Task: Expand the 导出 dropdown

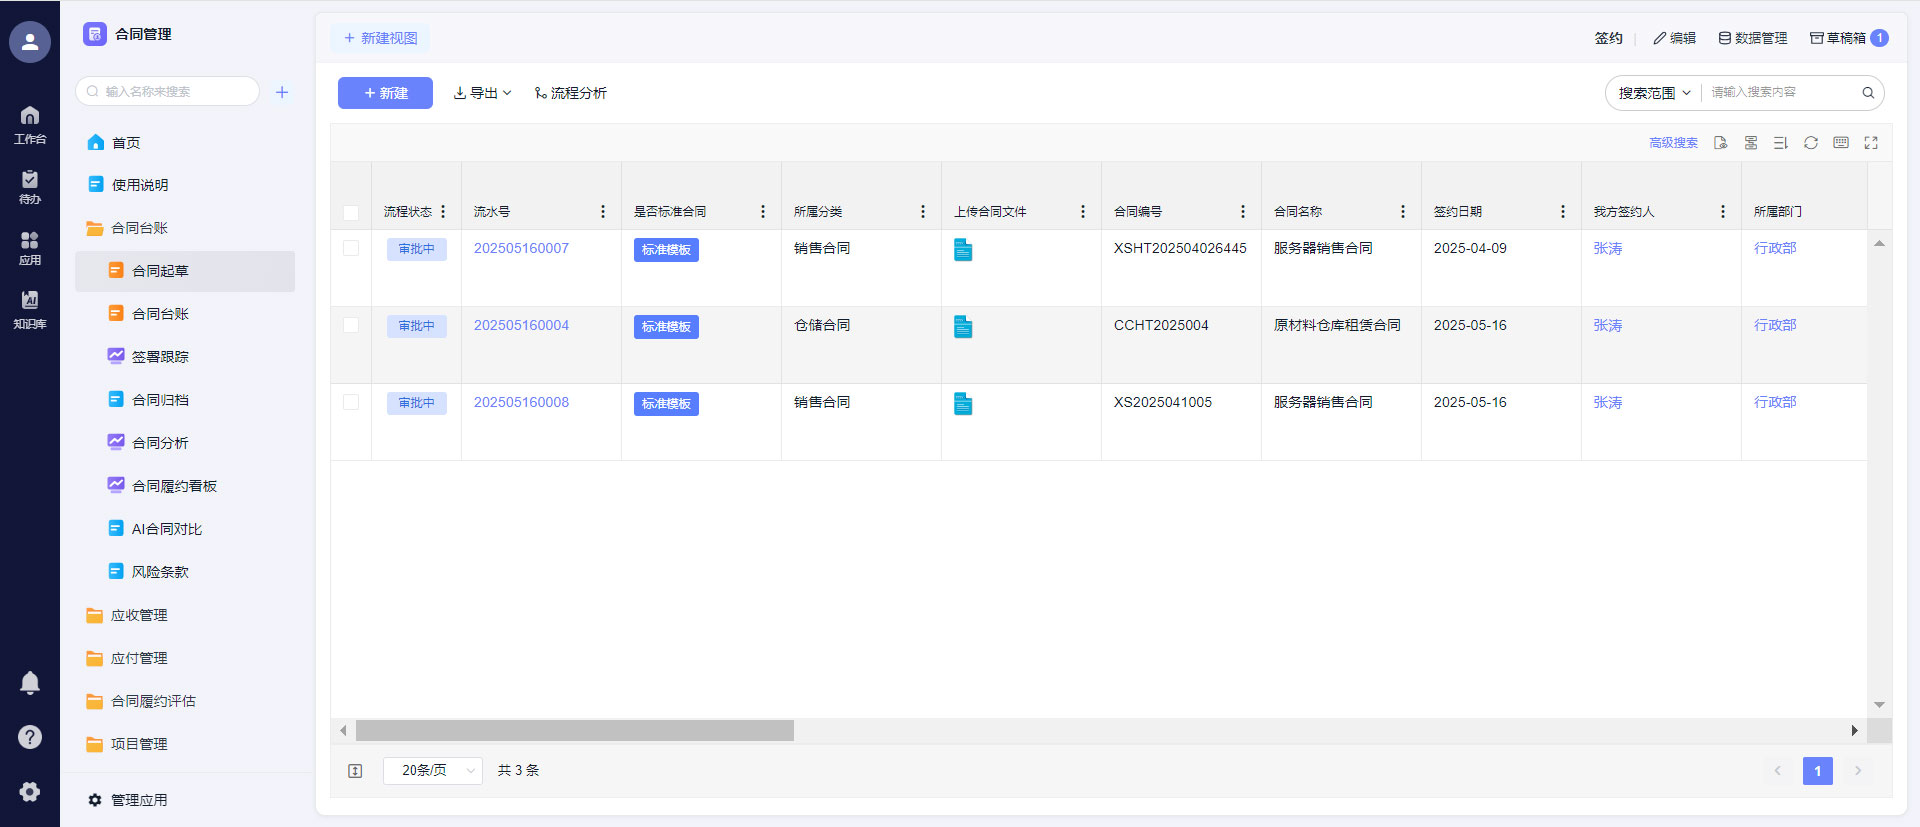Action: 482,93
